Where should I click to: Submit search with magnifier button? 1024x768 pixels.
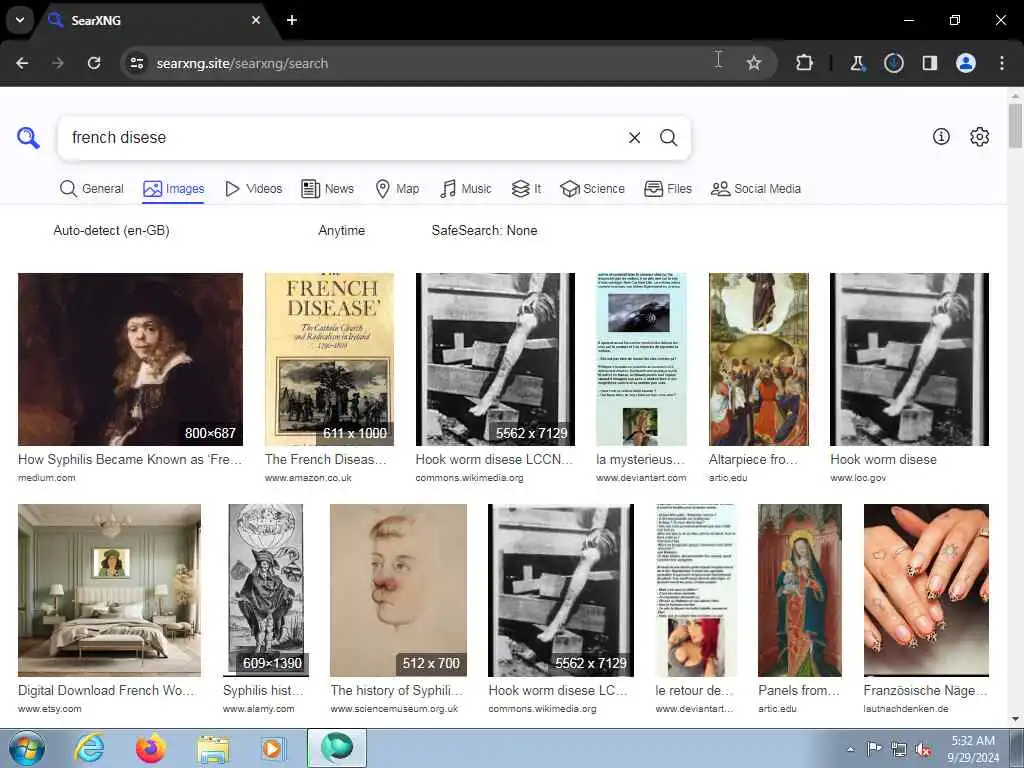[x=668, y=138]
